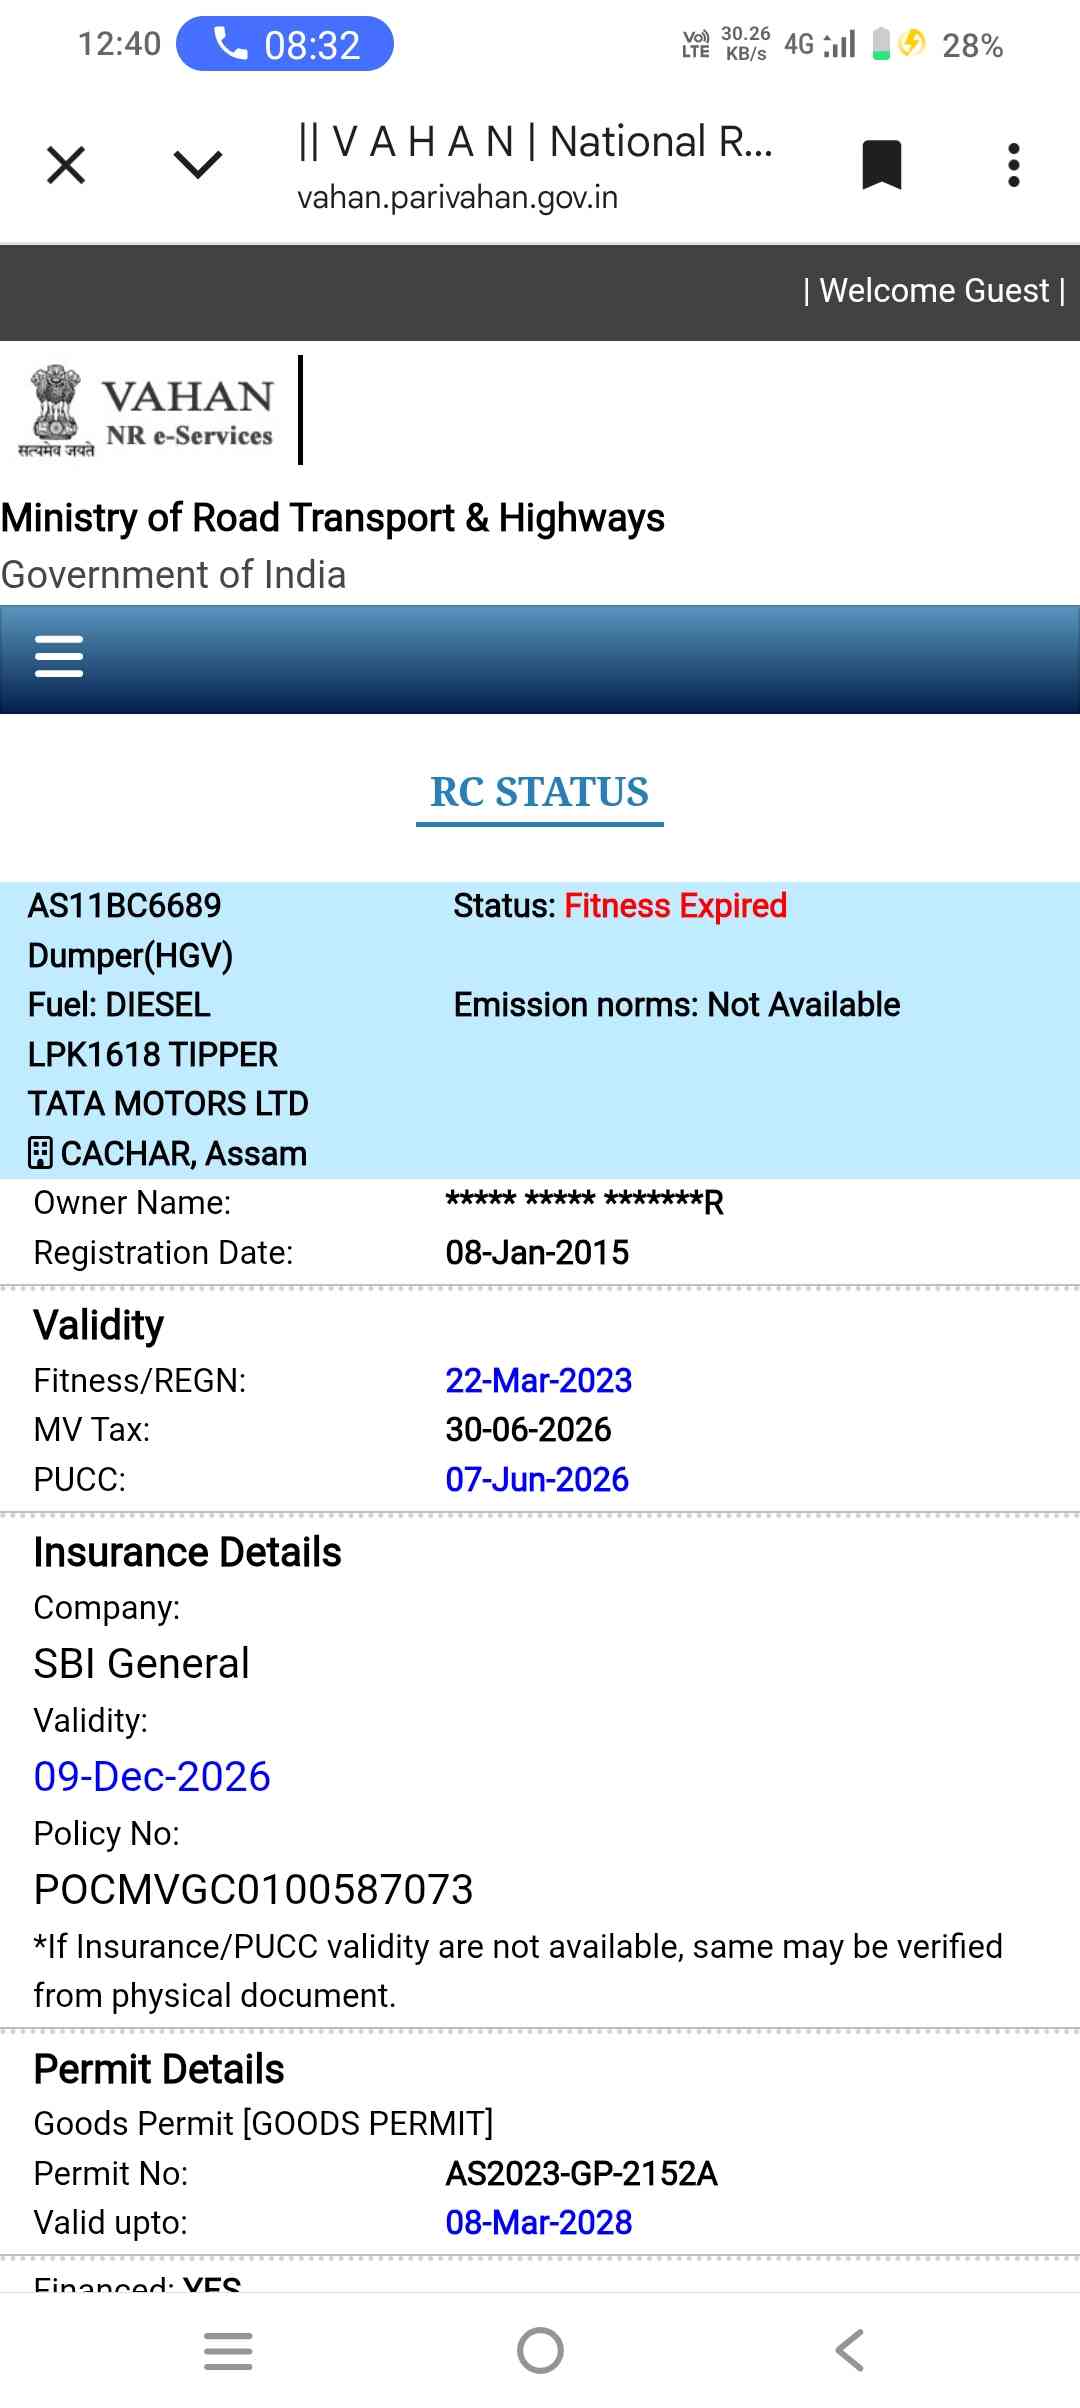
Task: Tap the RC STATUS heading tab
Action: click(x=539, y=792)
